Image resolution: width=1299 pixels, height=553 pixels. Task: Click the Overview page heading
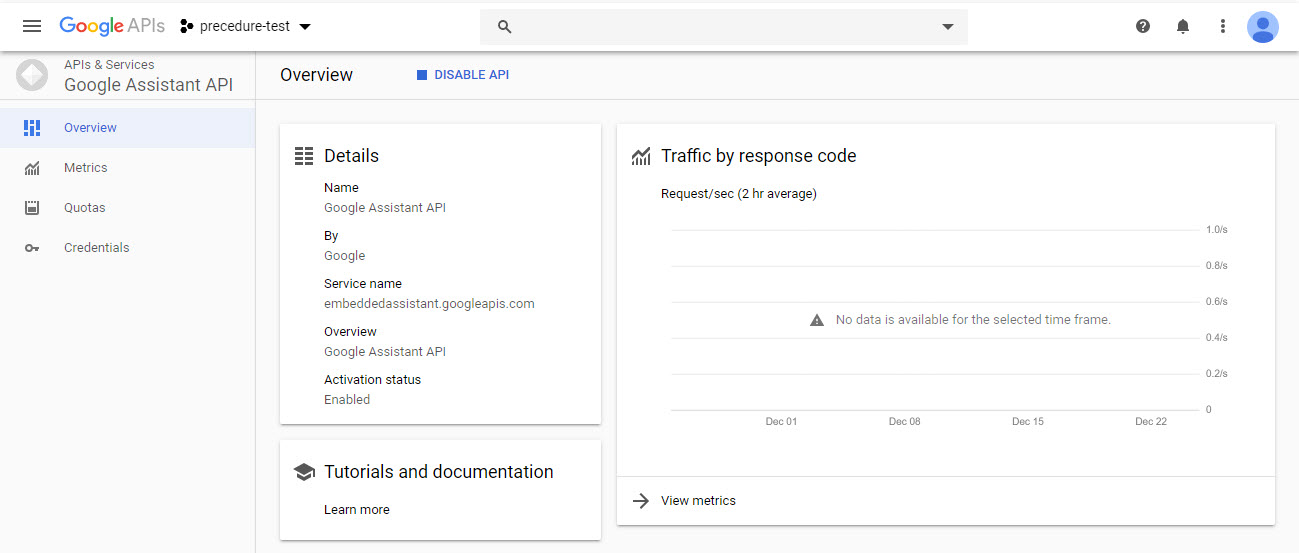(x=316, y=75)
